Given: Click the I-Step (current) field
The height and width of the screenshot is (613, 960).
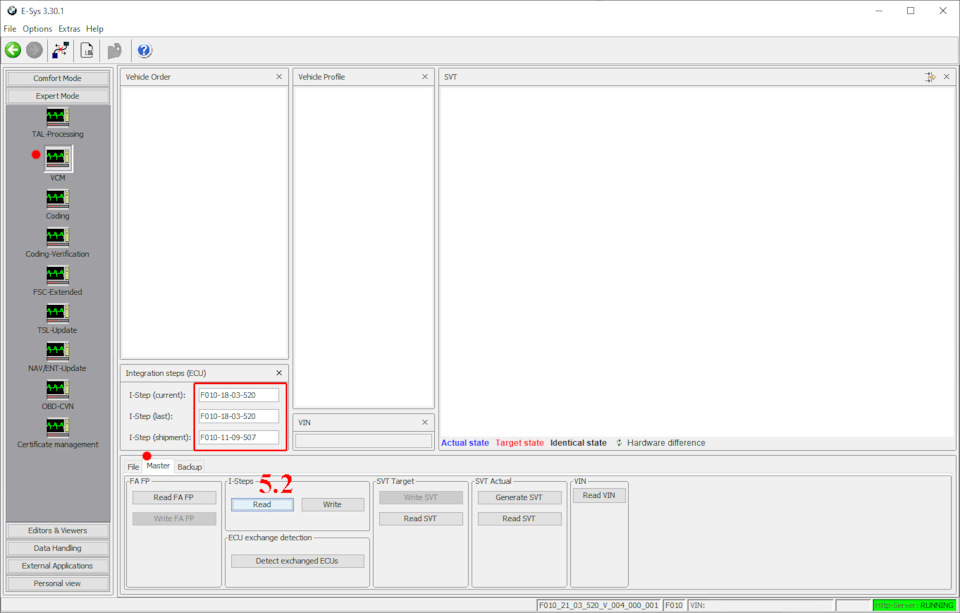Looking at the screenshot, I should (x=239, y=395).
